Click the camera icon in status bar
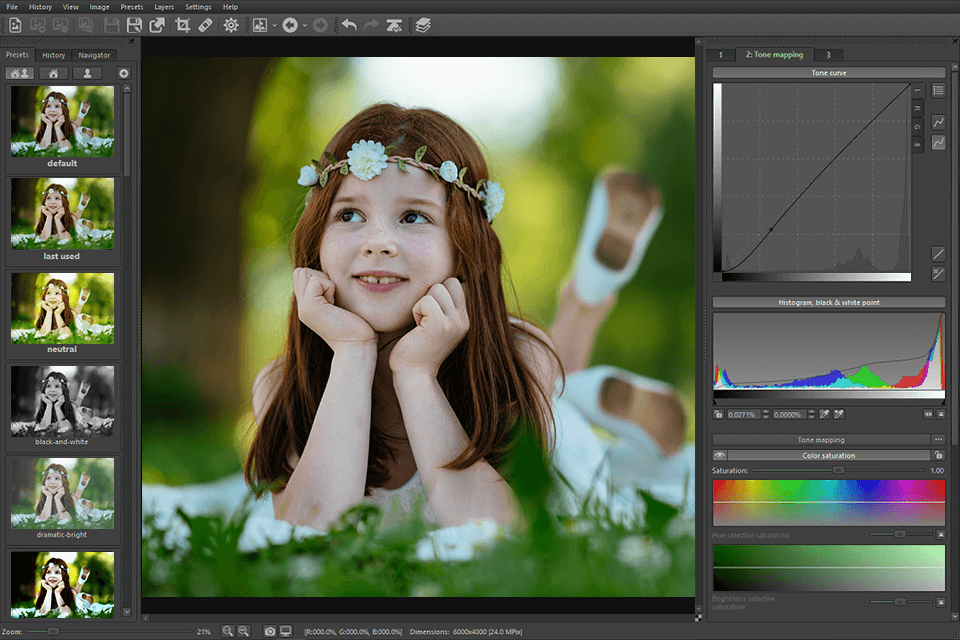Image resolution: width=960 pixels, height=640 pixels. tap(270, 631)
